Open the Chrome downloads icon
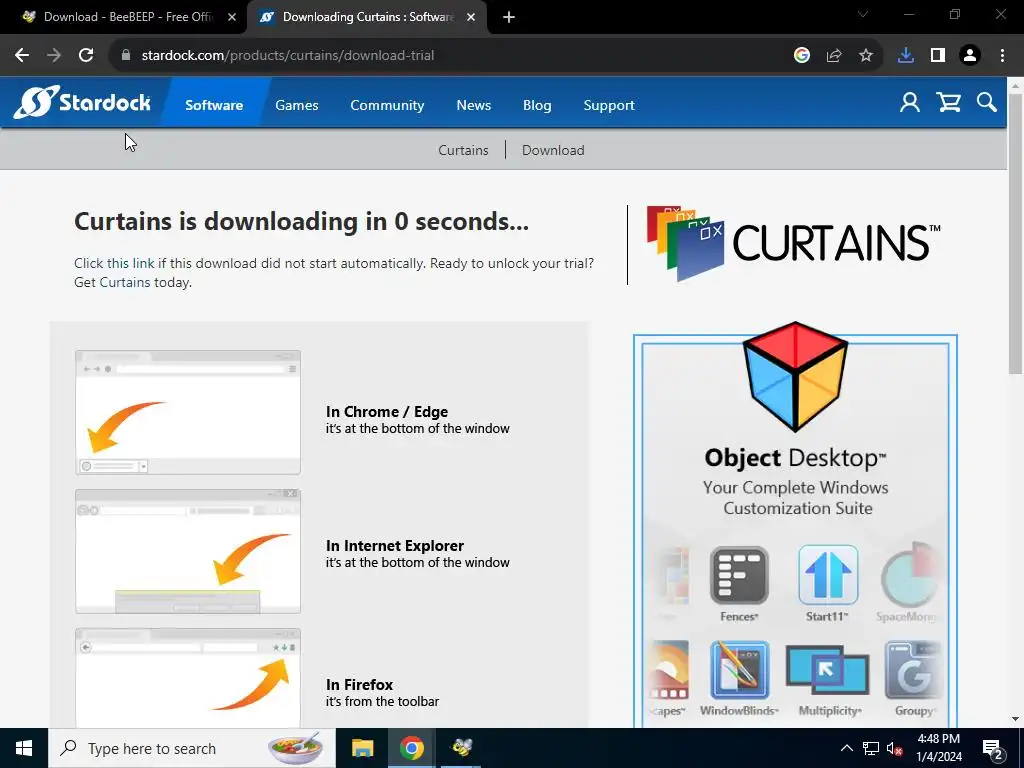1024x768 pixels. [x=906, y=56]
